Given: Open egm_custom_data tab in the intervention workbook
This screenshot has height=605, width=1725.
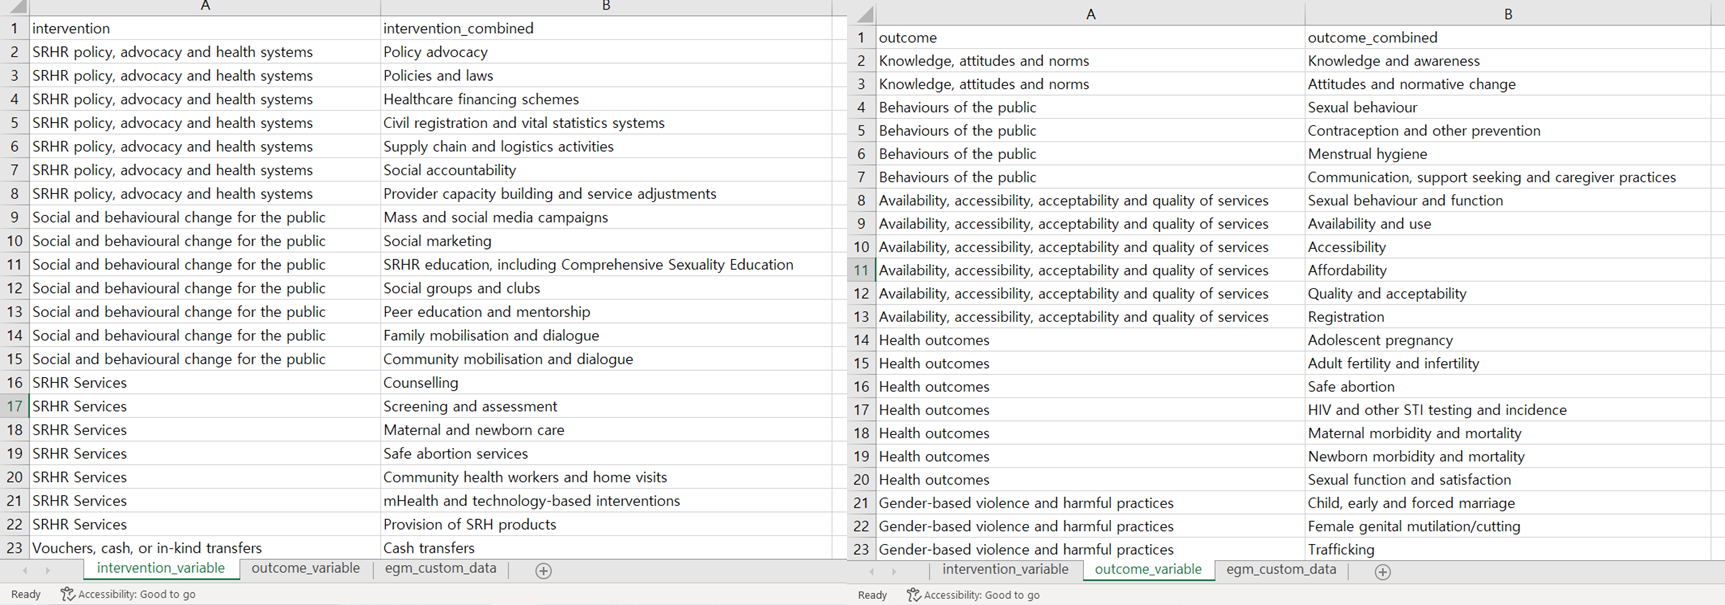Looking at the screenshot, I should coord(440,568).
